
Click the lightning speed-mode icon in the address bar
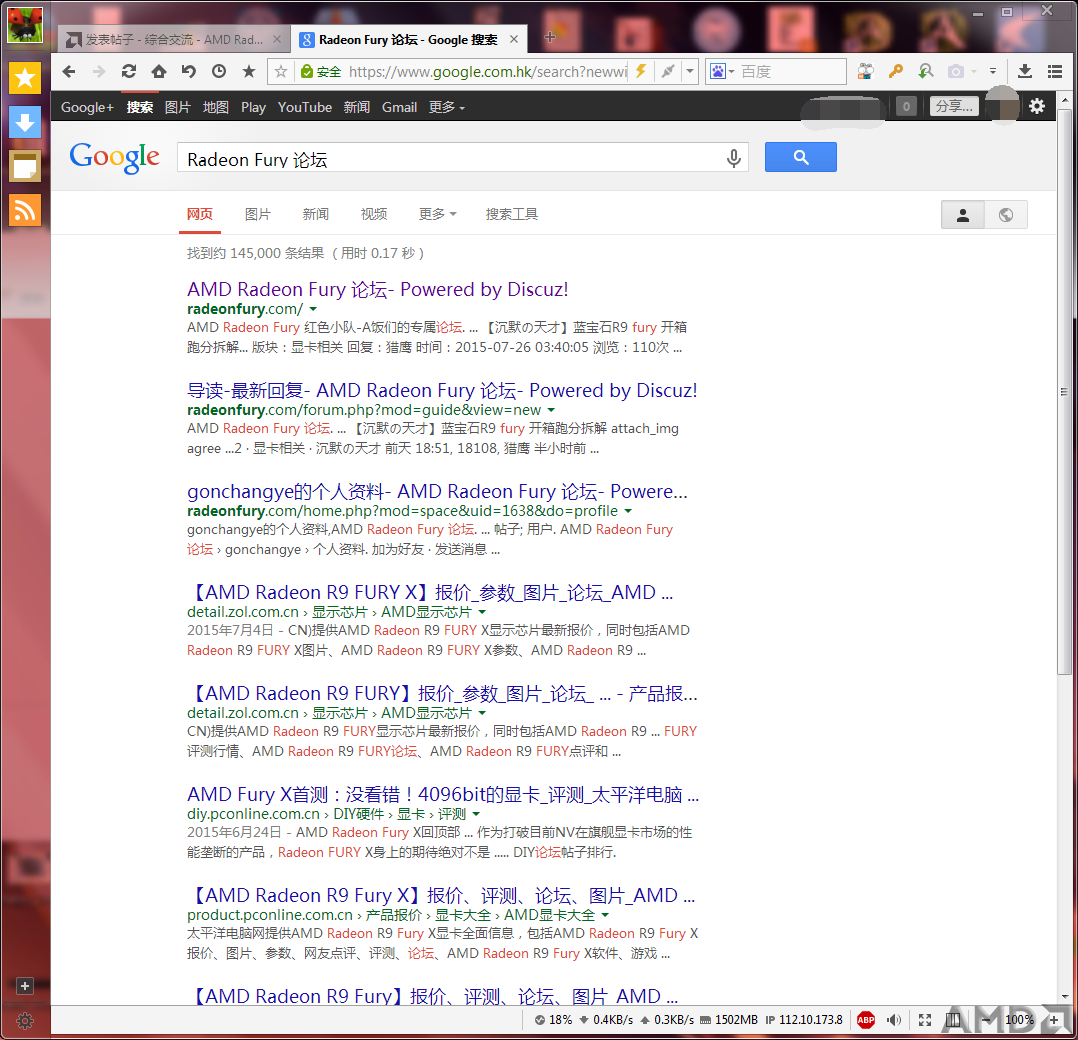641,71
